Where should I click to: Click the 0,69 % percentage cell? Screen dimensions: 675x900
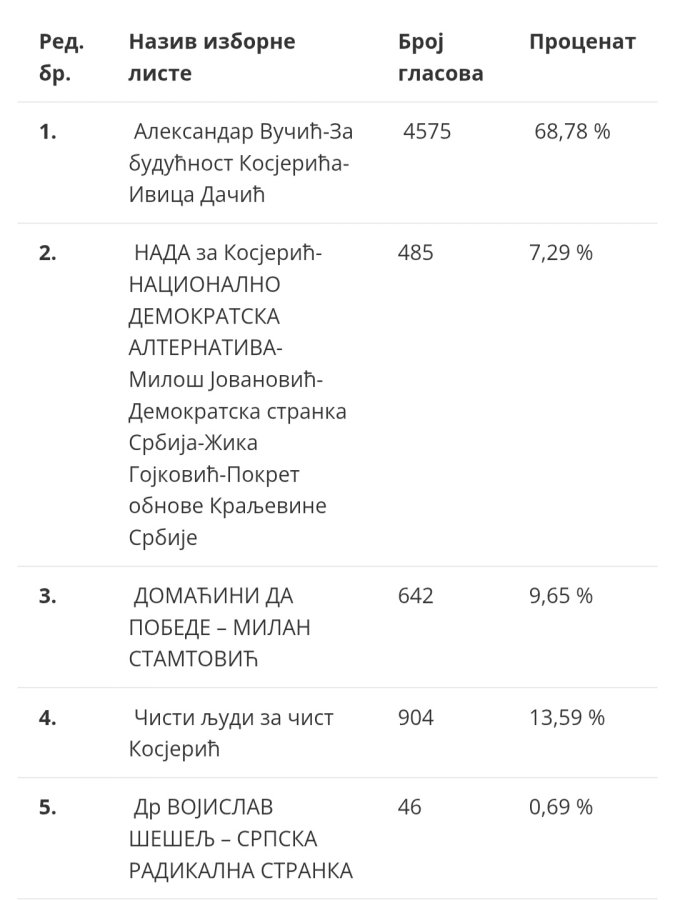tap(561, 807)
